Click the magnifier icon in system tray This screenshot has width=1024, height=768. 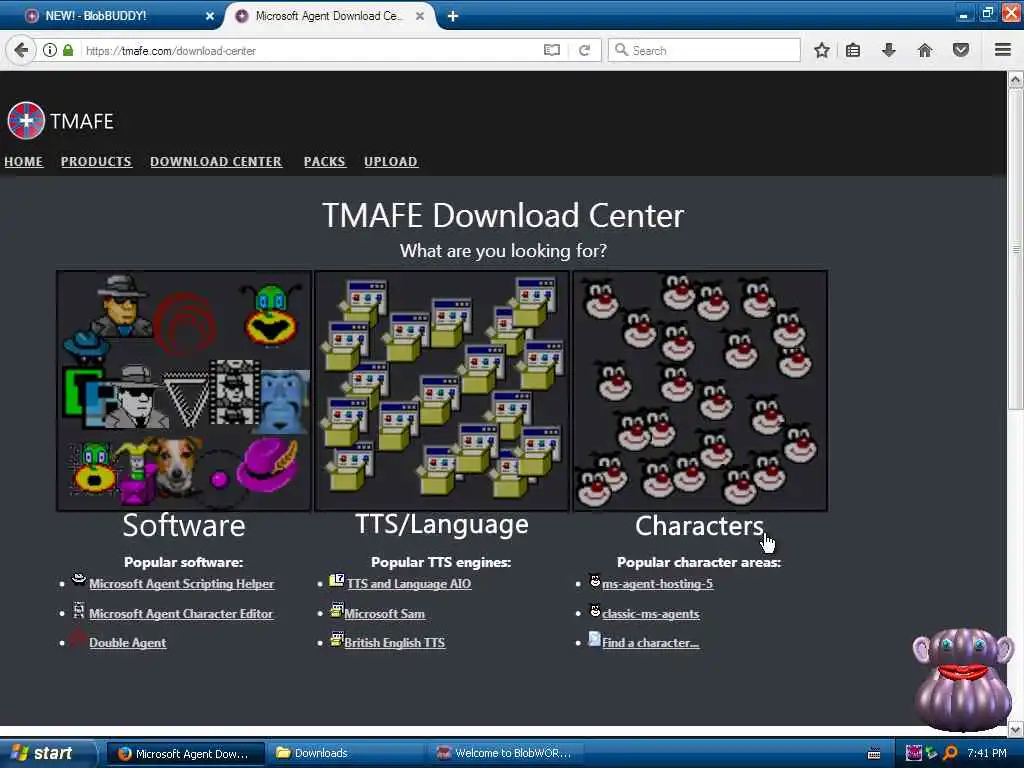pos(950,753)
